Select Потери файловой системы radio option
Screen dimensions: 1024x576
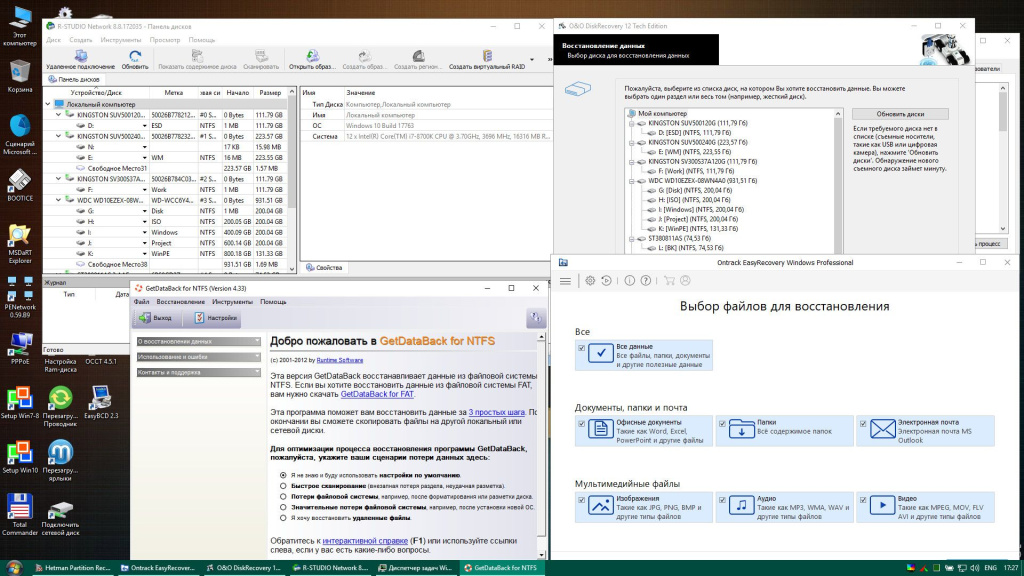click(283, 496)
